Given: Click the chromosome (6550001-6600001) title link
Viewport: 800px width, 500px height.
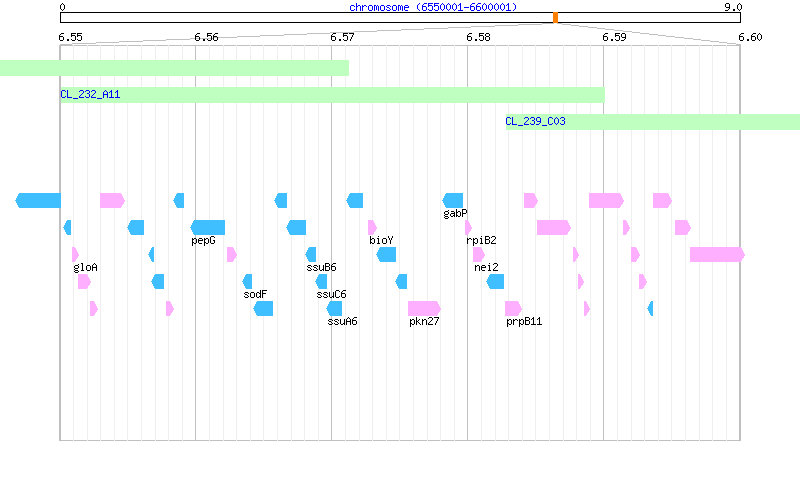Looking at the screenshot, I should 433,7.
